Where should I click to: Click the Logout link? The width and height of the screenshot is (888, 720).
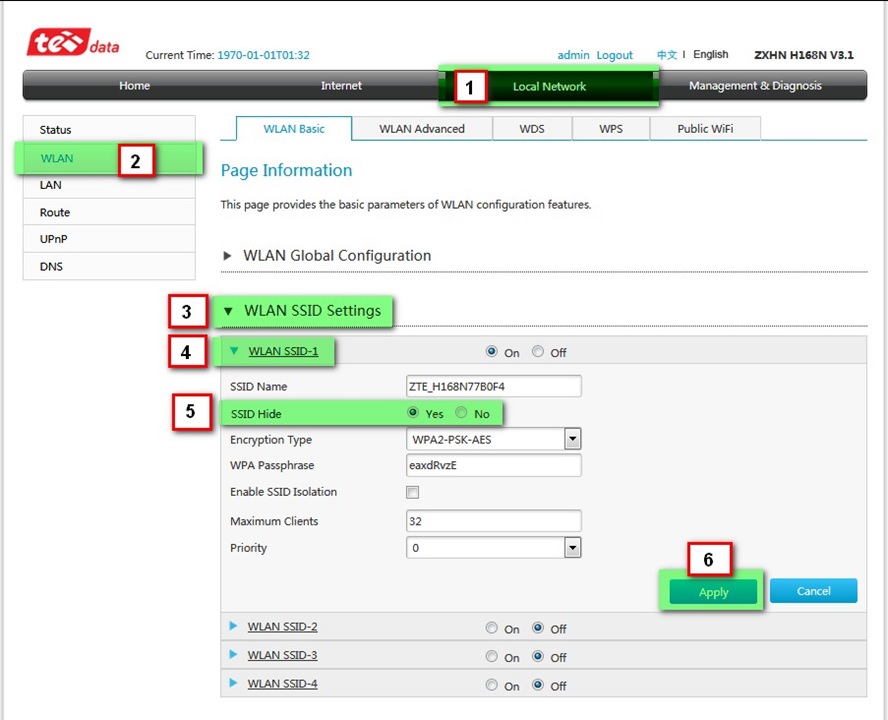pyautogui.click(x=615, y=55)
